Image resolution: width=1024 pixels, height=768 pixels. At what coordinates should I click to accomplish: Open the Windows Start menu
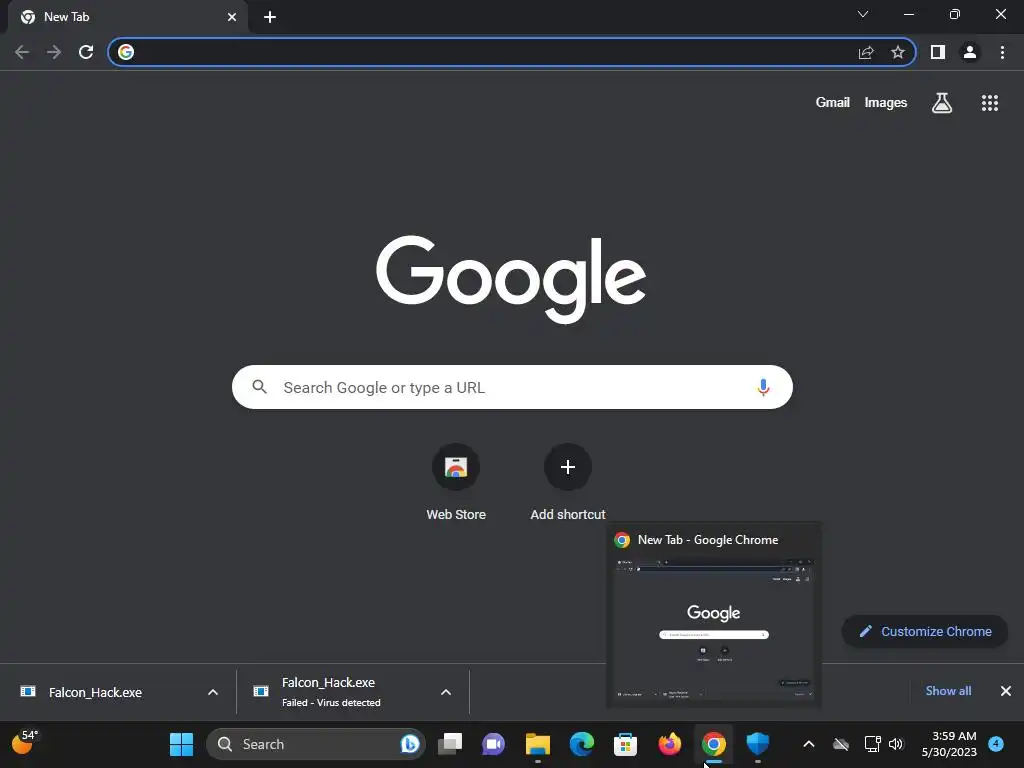click(182, 744)
